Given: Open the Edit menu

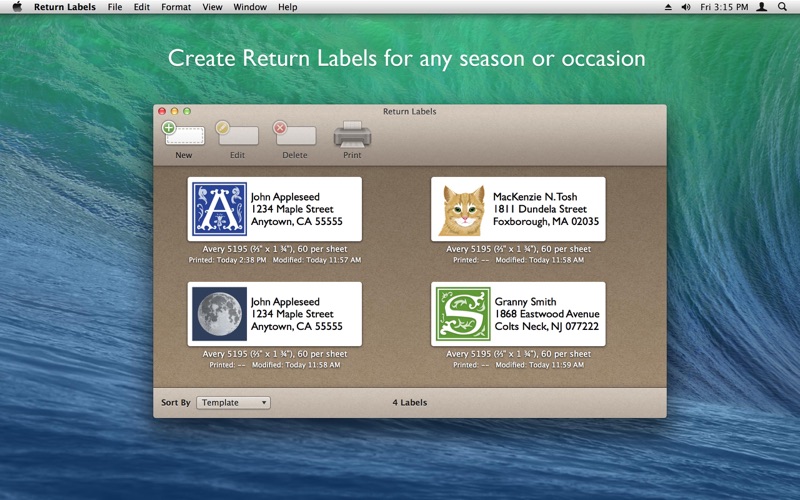Looking at the screenshot, I should (141, 7).
